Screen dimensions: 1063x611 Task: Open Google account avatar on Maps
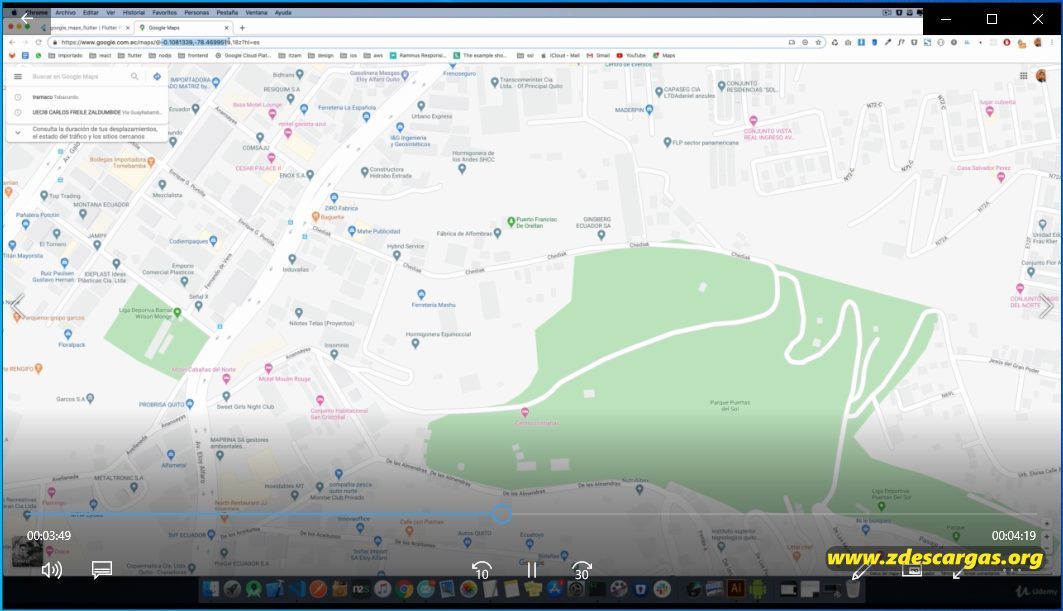pyautogui.click(x=1041, y=76)
